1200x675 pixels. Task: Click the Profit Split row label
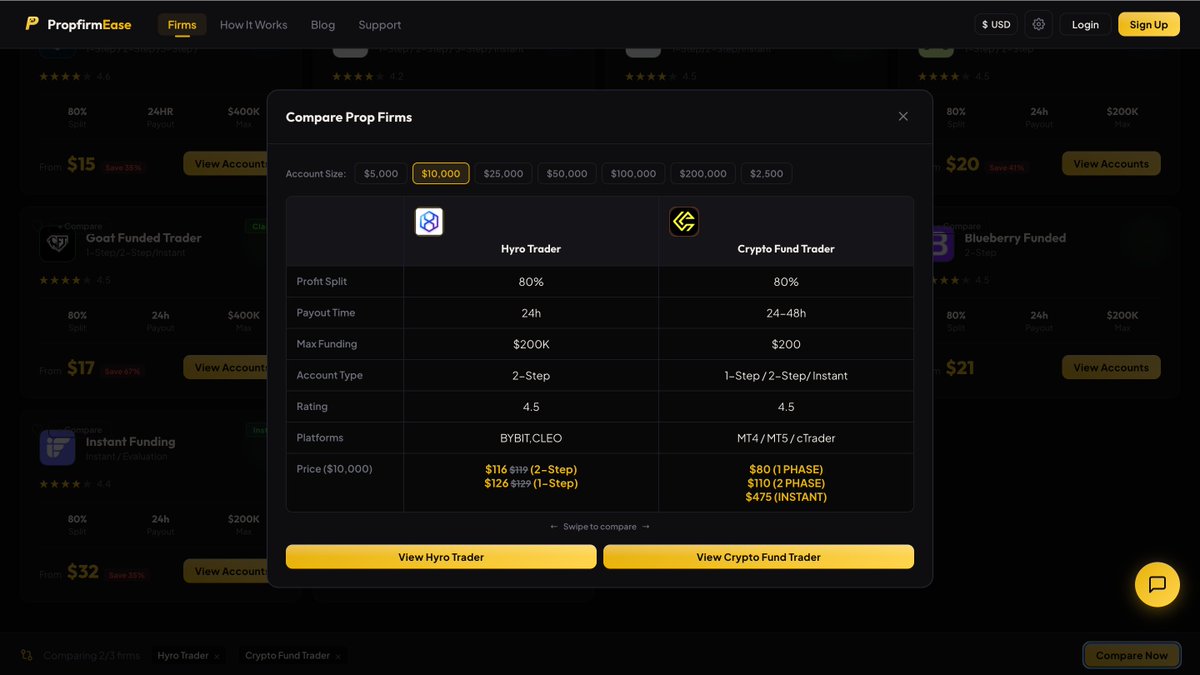(322, 282)
